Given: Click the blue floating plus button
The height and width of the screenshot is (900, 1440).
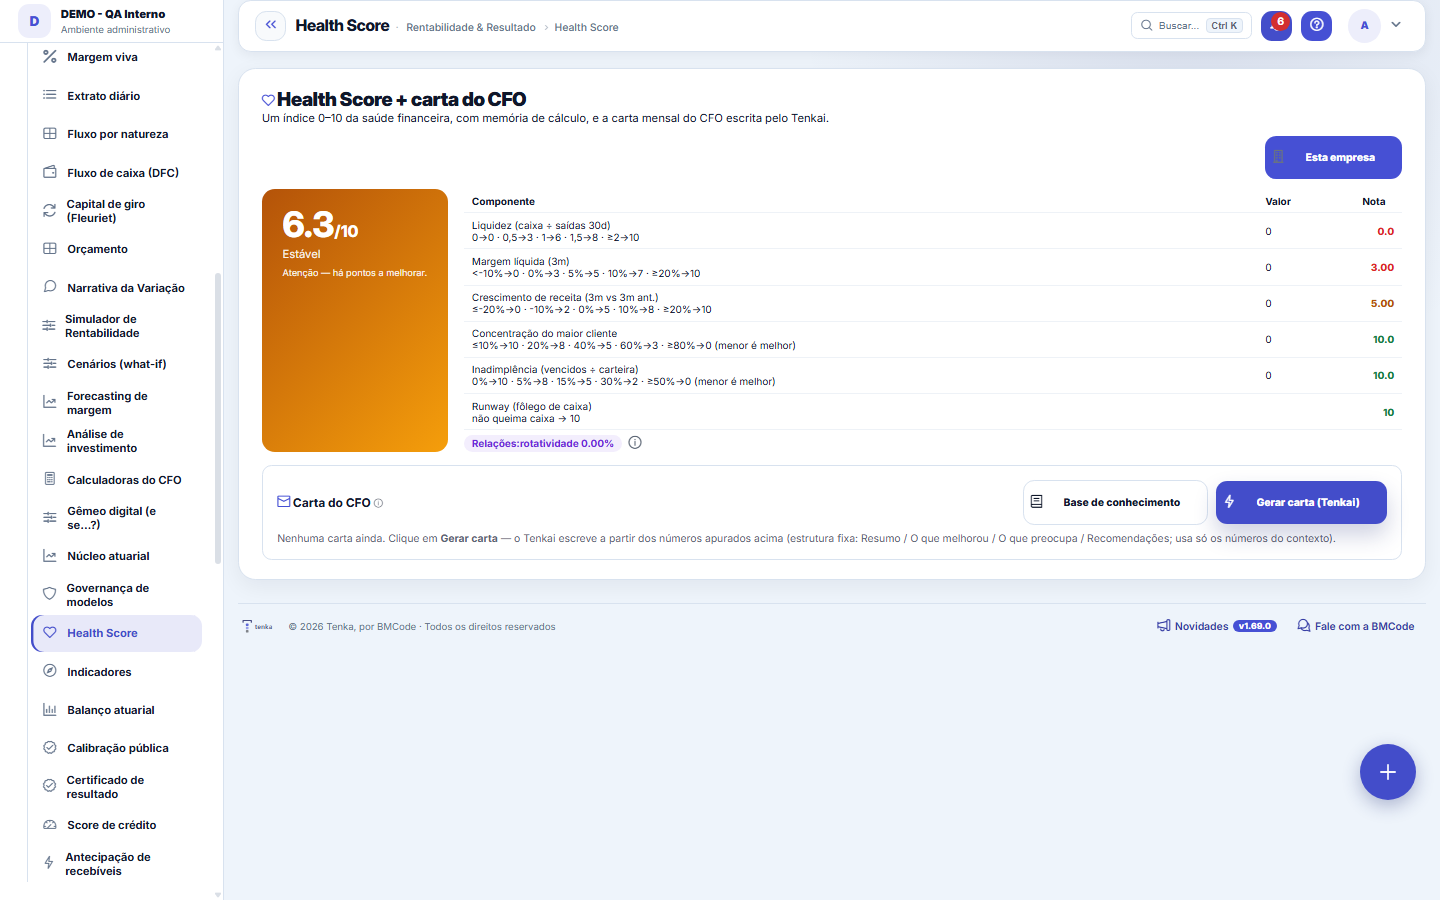Looking at the screenshot, I should [1387, 772].
